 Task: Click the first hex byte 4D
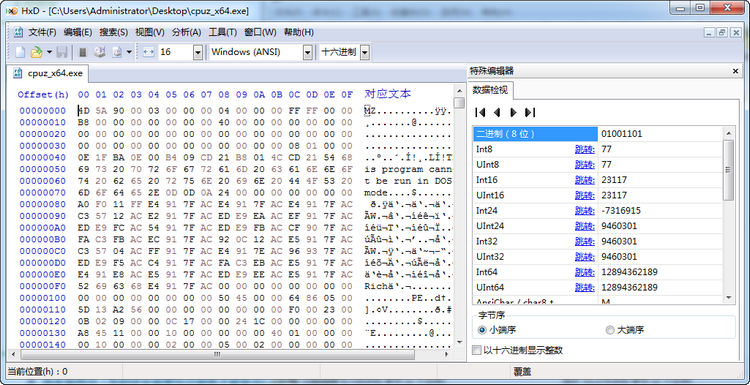point(83,111)
